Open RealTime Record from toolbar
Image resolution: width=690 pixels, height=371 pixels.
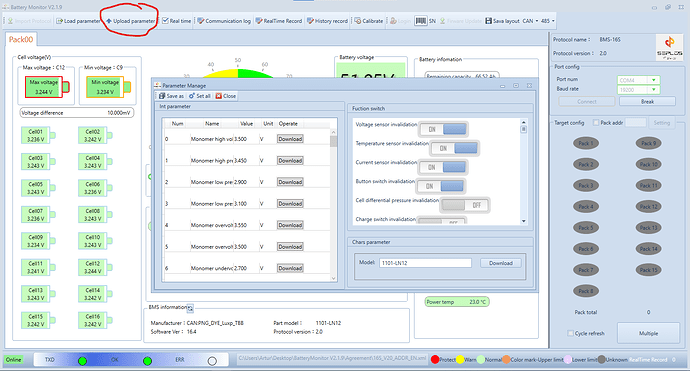(x=279, y=21)
